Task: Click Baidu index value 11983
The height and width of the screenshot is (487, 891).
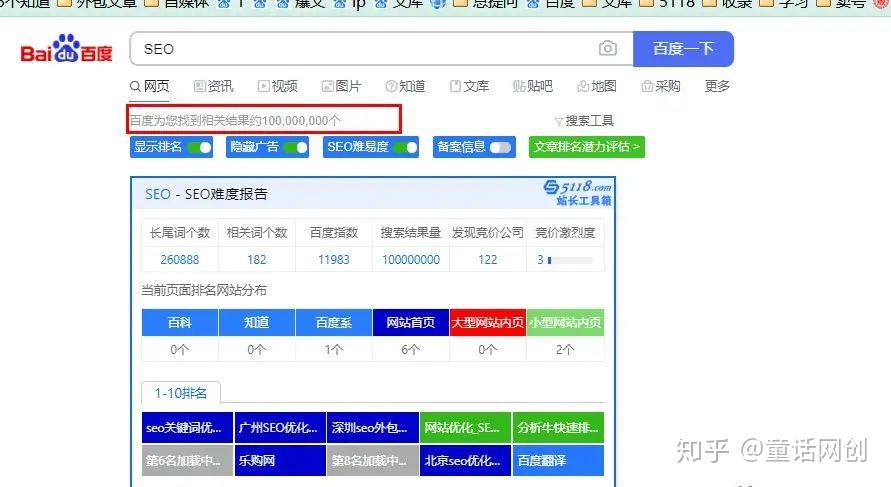Action: point(334,260)
